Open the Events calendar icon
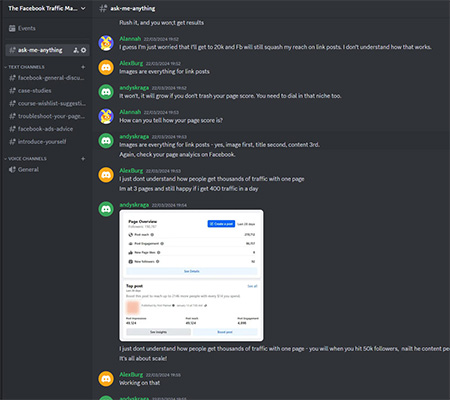The width and height of the screenshot is (450, 400). 12,28
